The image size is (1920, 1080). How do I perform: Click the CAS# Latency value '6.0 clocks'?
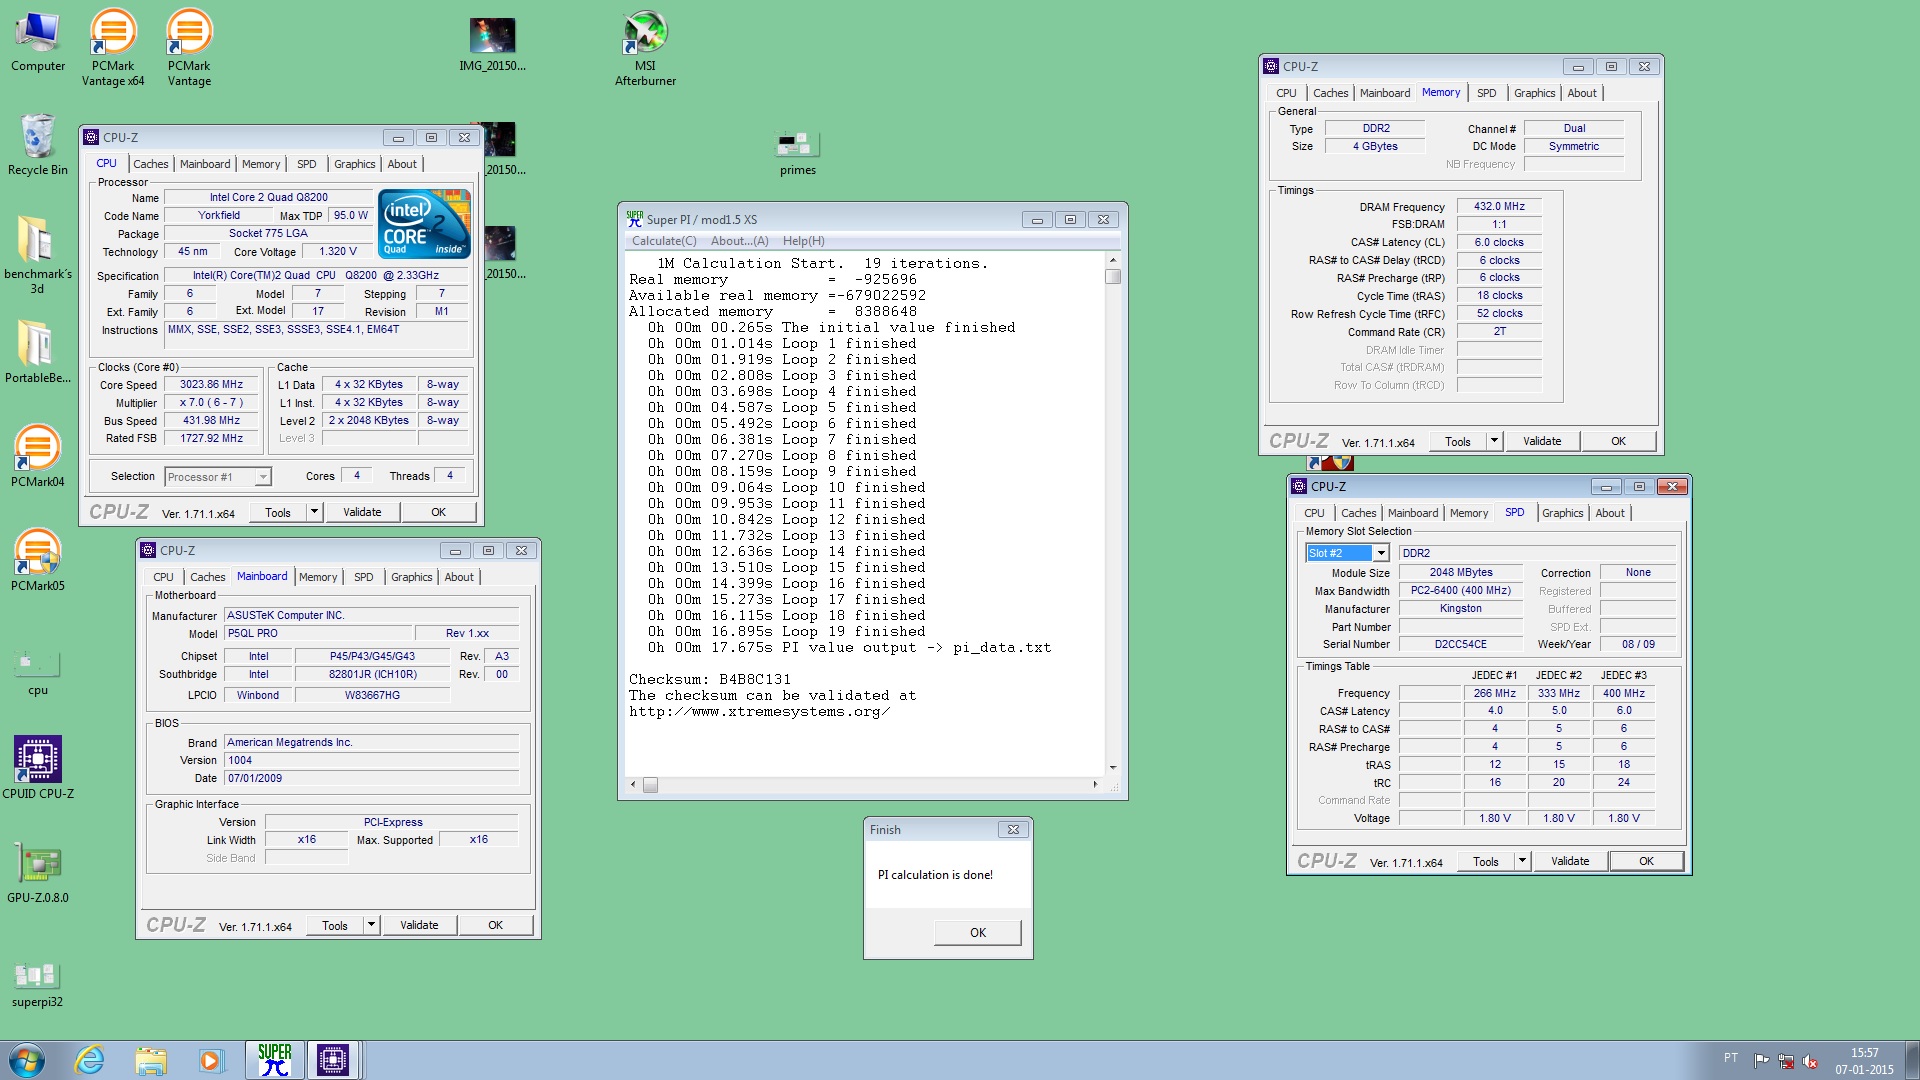click(x=1498, y=243)
